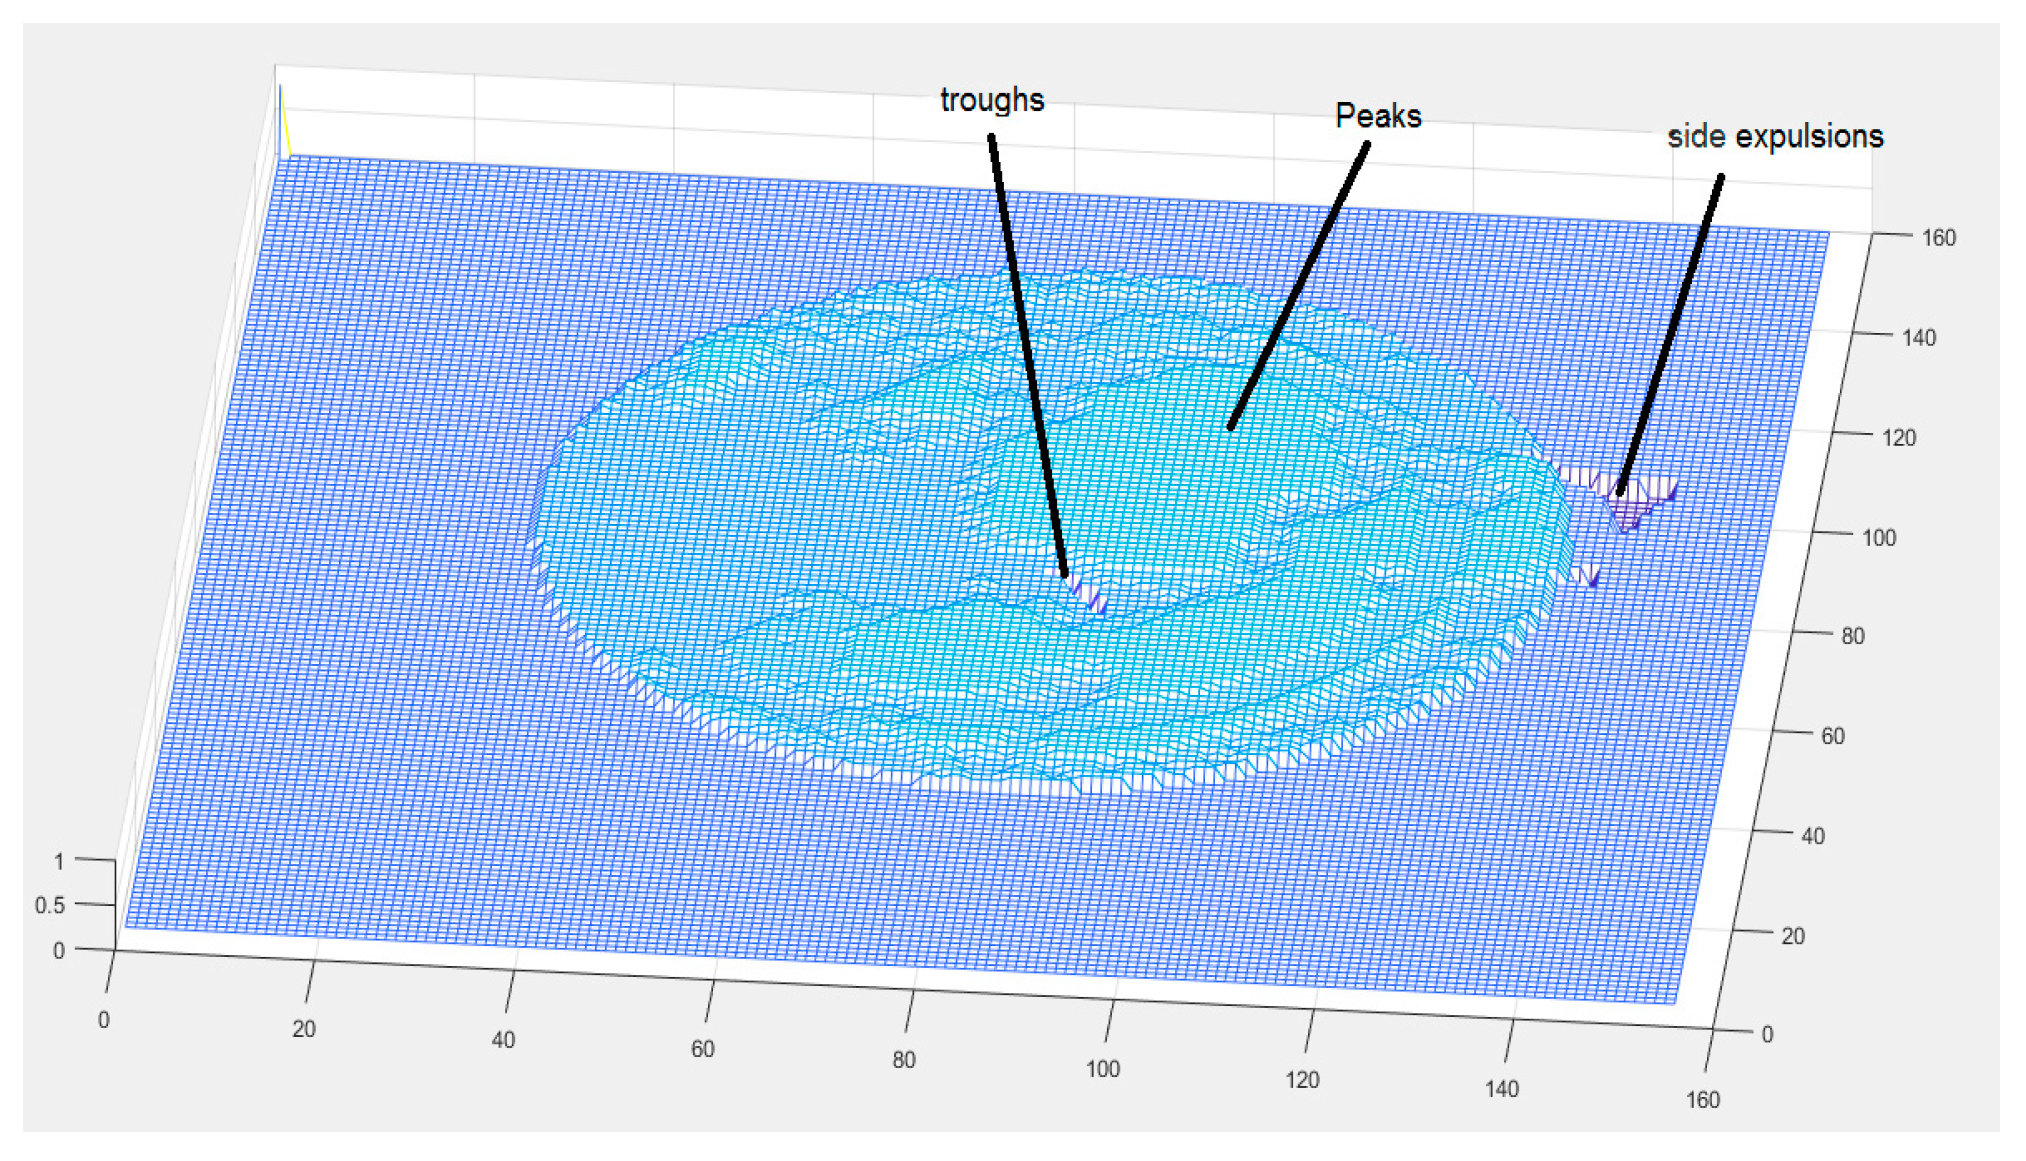Click the x-axis tick label 140

coord(1501,1089)
